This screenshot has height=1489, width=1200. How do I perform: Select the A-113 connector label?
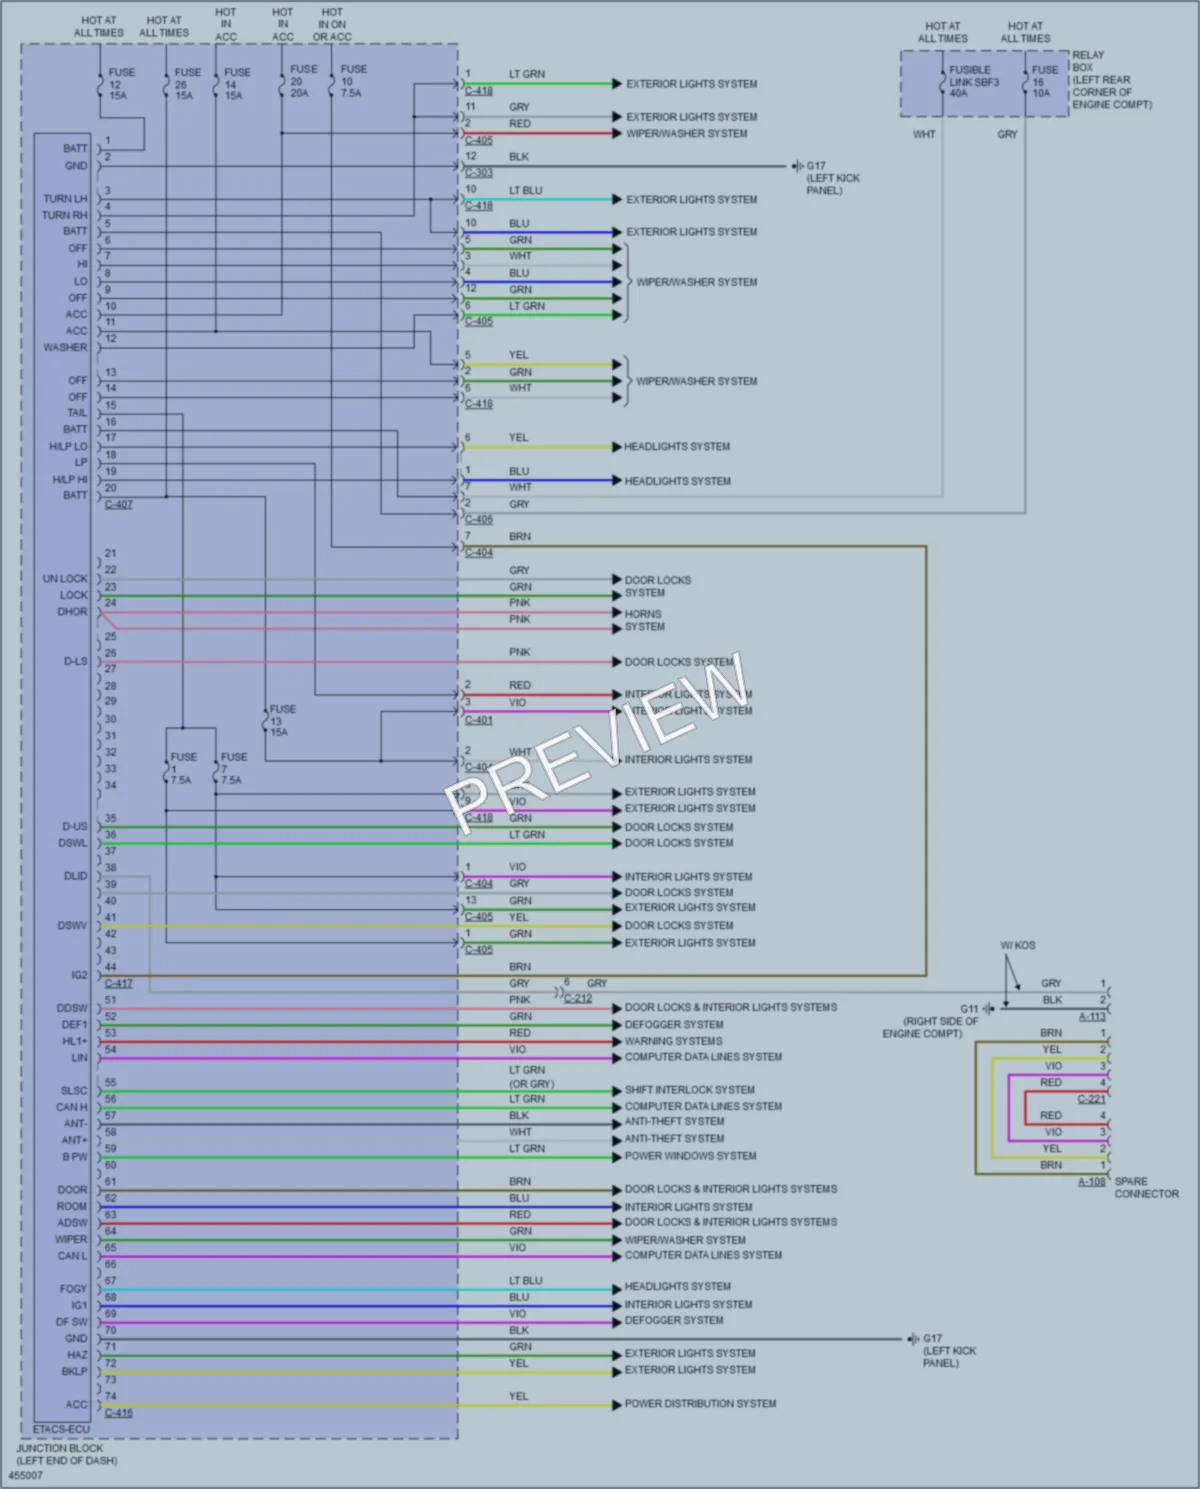(x=1092, y=1017)
